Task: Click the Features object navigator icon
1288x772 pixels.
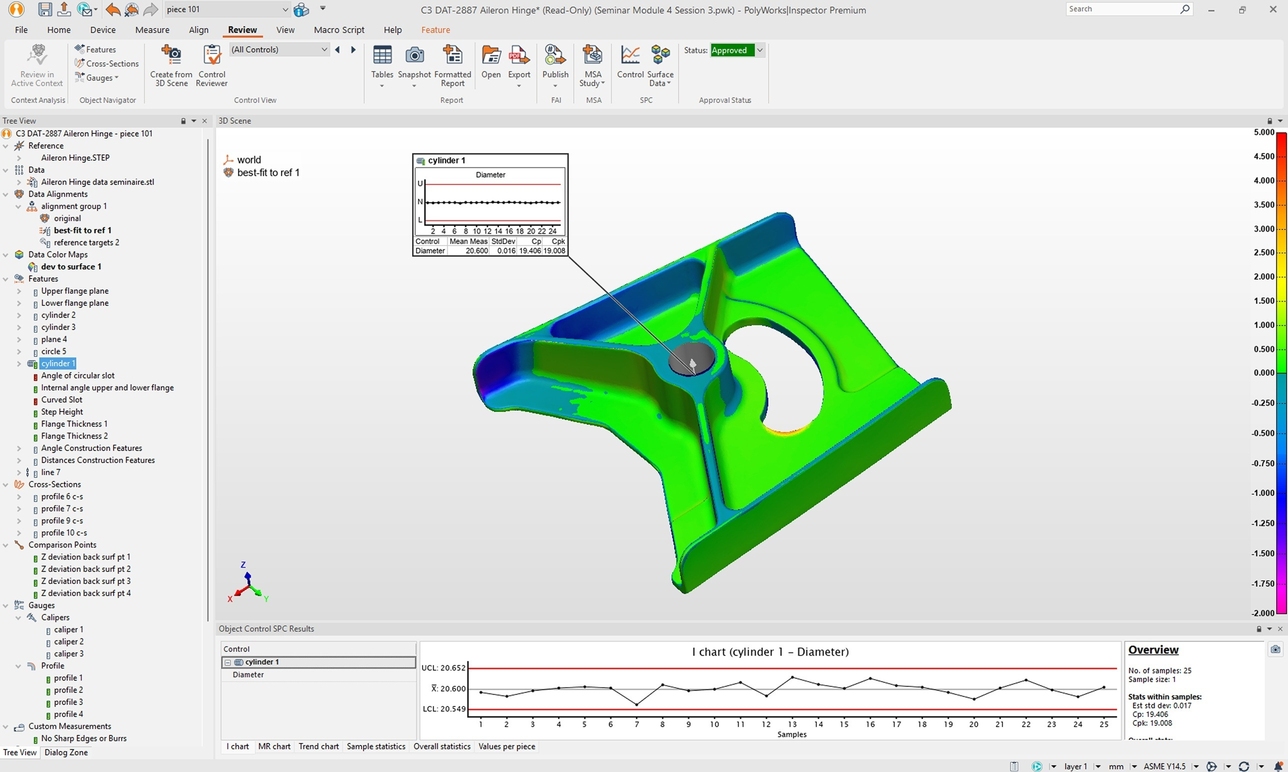Action: click(81, 48)
